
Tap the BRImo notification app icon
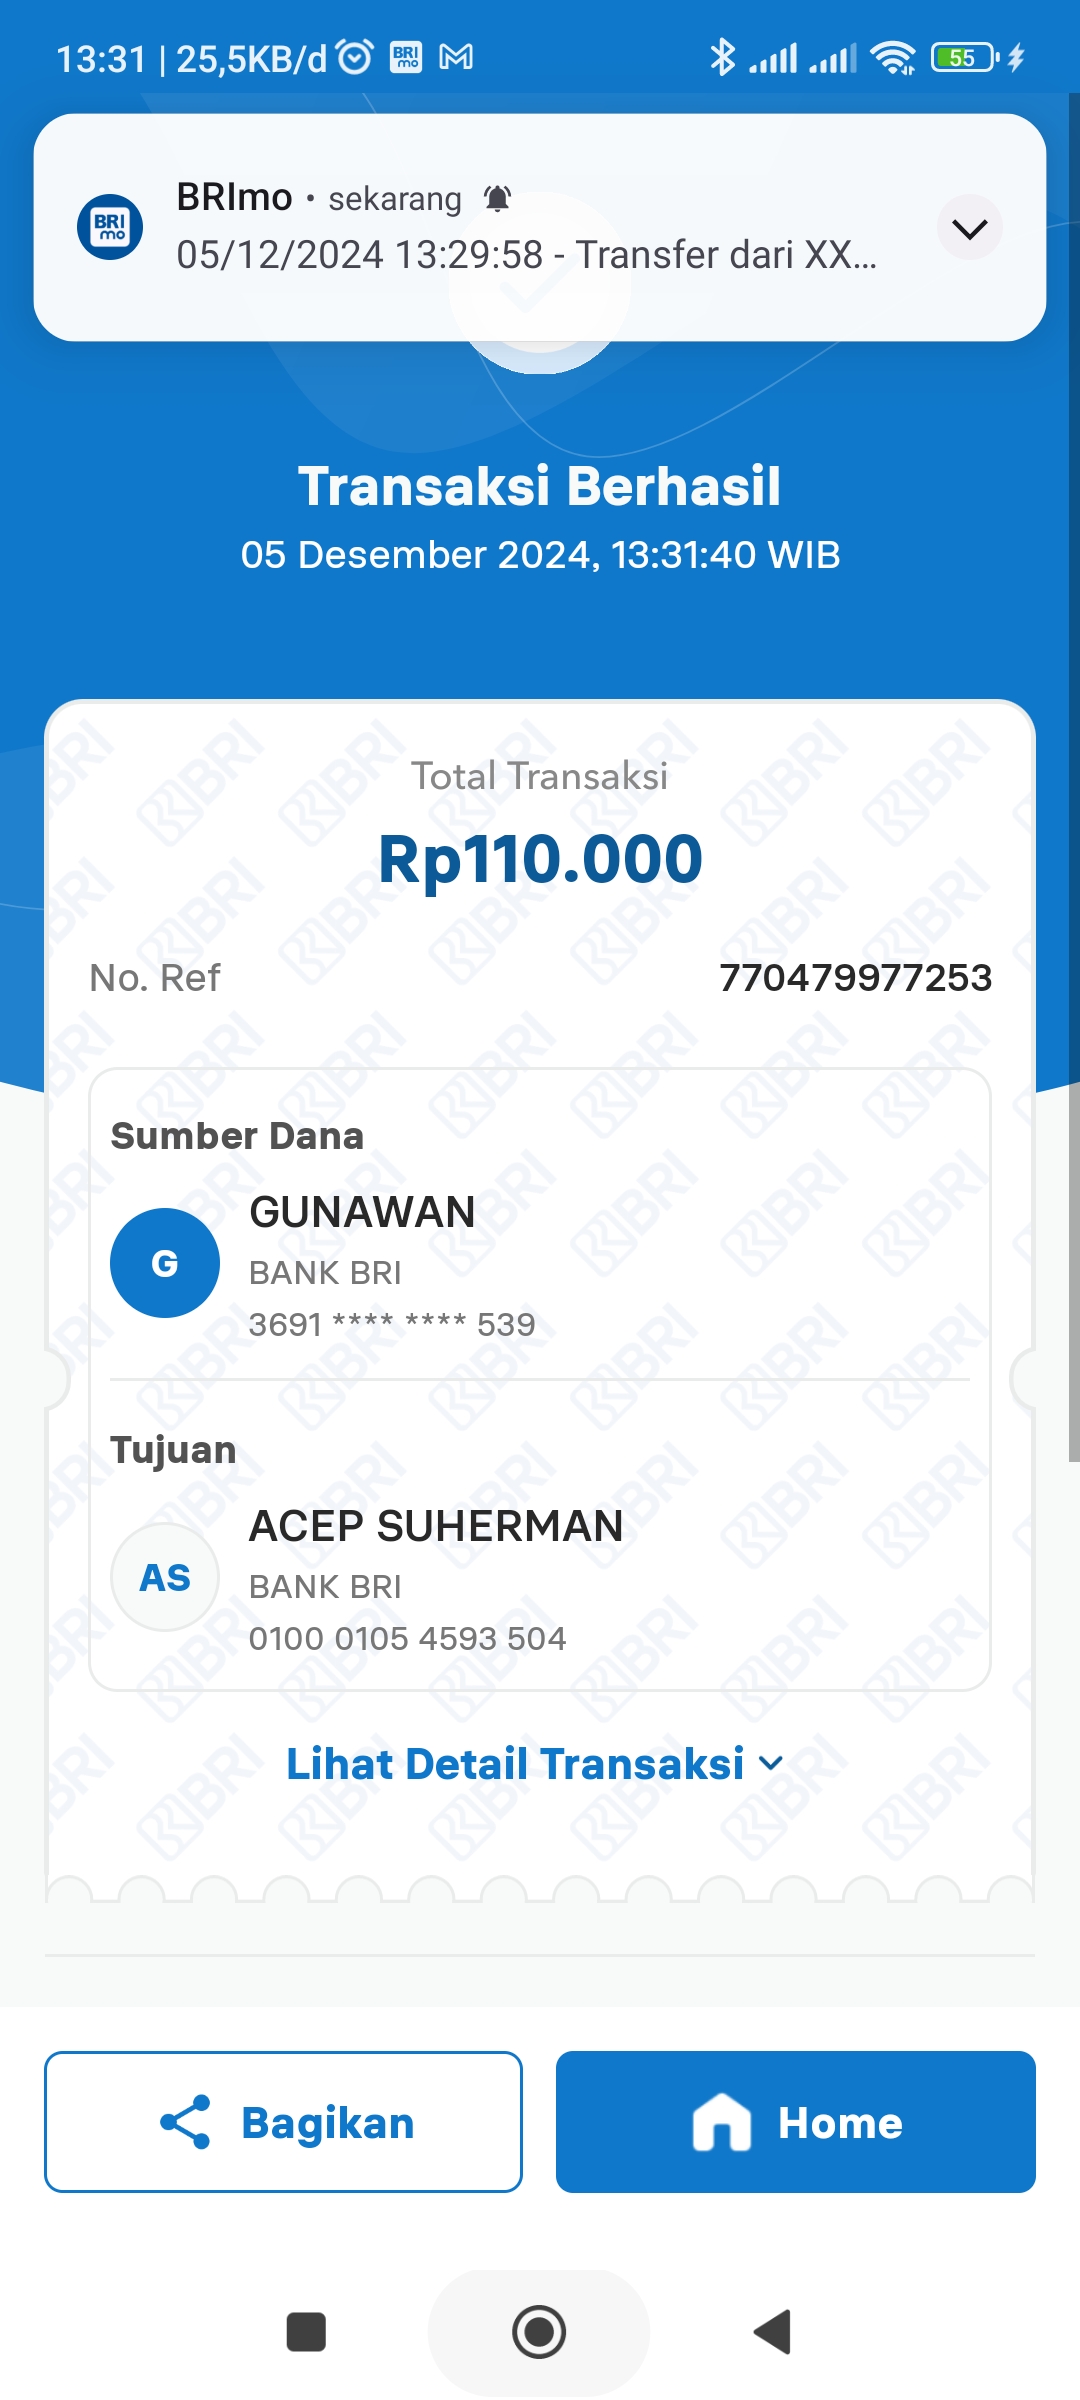[x=110, y=227]
